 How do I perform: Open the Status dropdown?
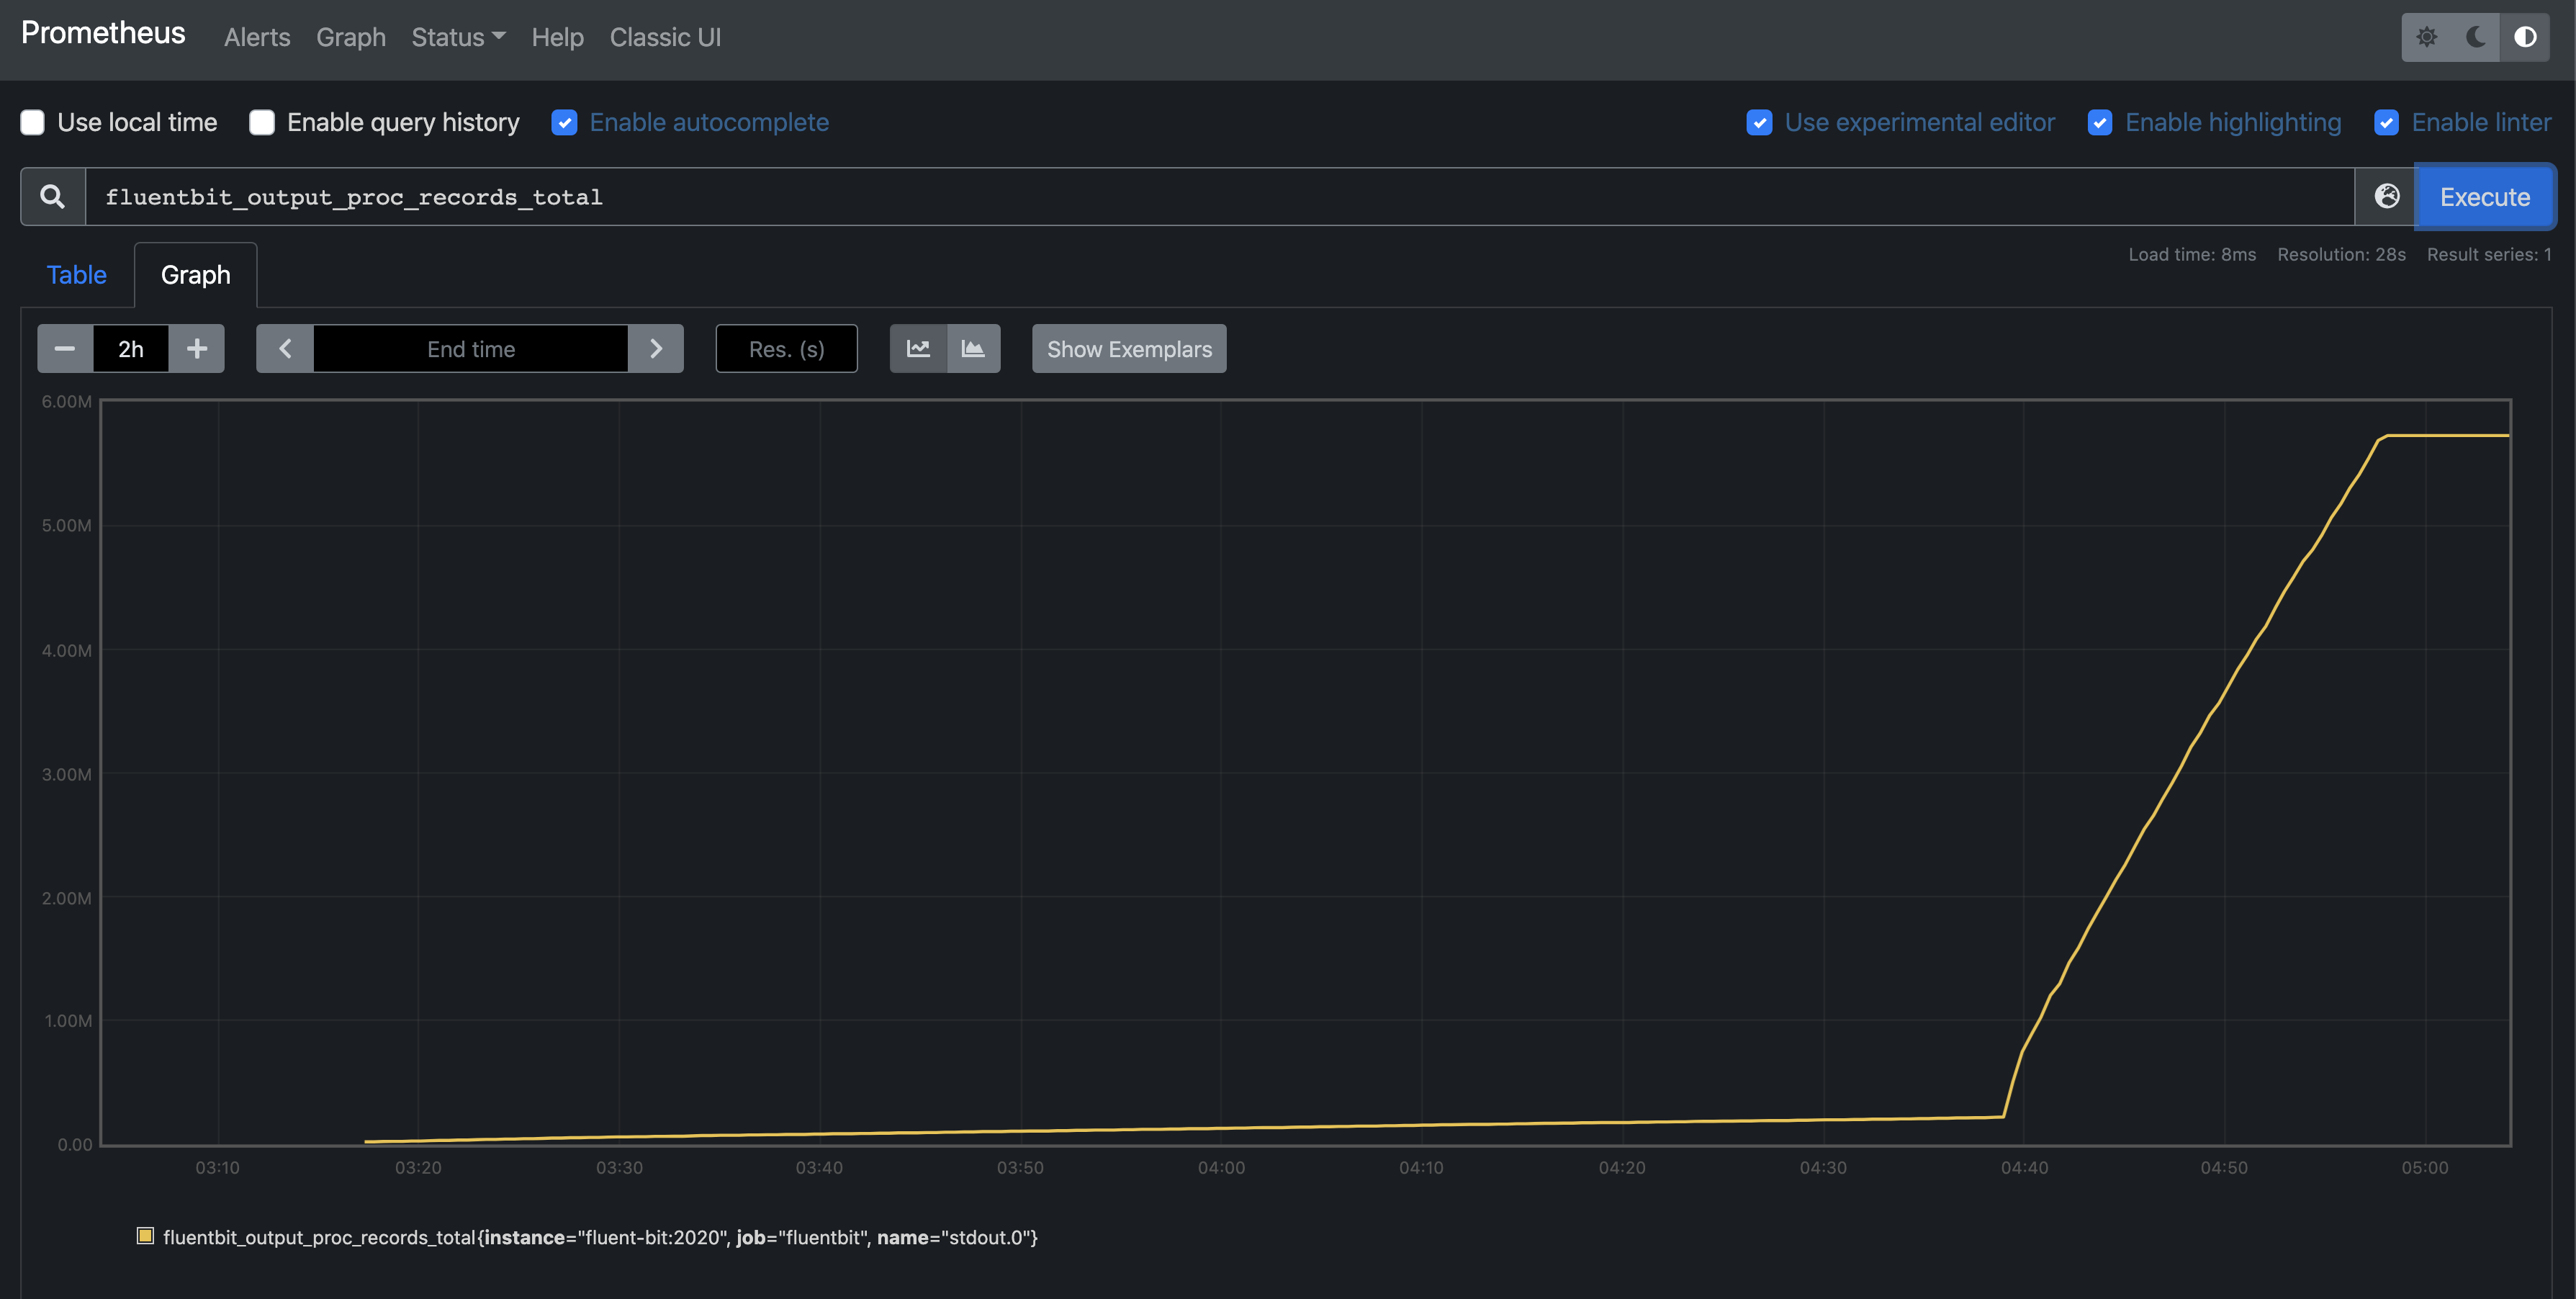(x=457, y=37)
